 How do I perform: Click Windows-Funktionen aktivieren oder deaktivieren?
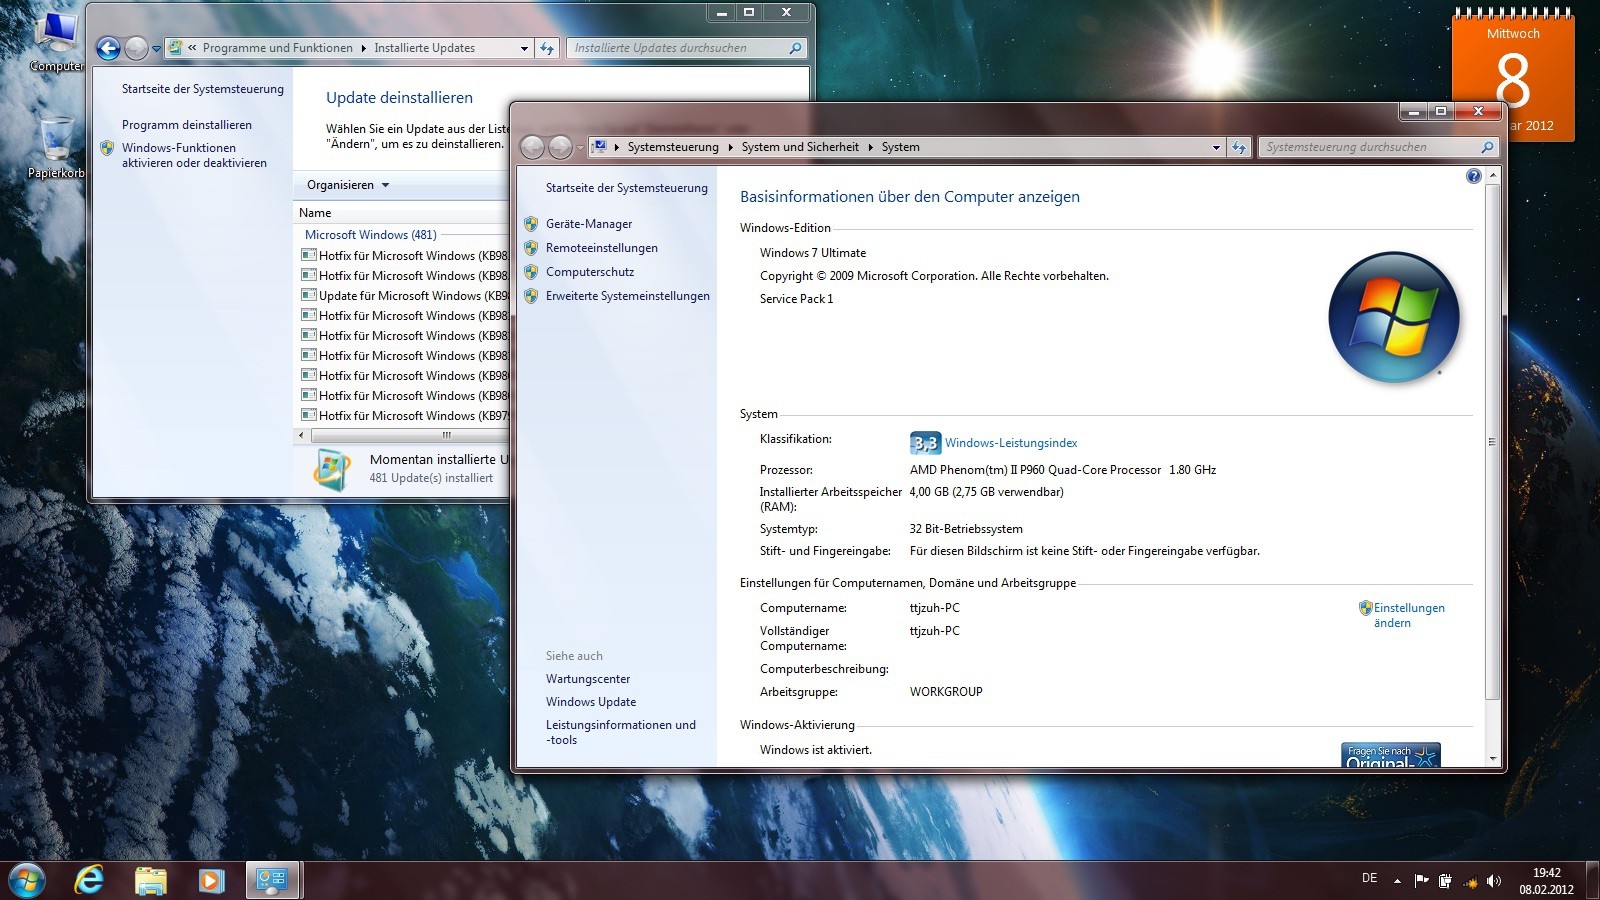coord(194,155)
